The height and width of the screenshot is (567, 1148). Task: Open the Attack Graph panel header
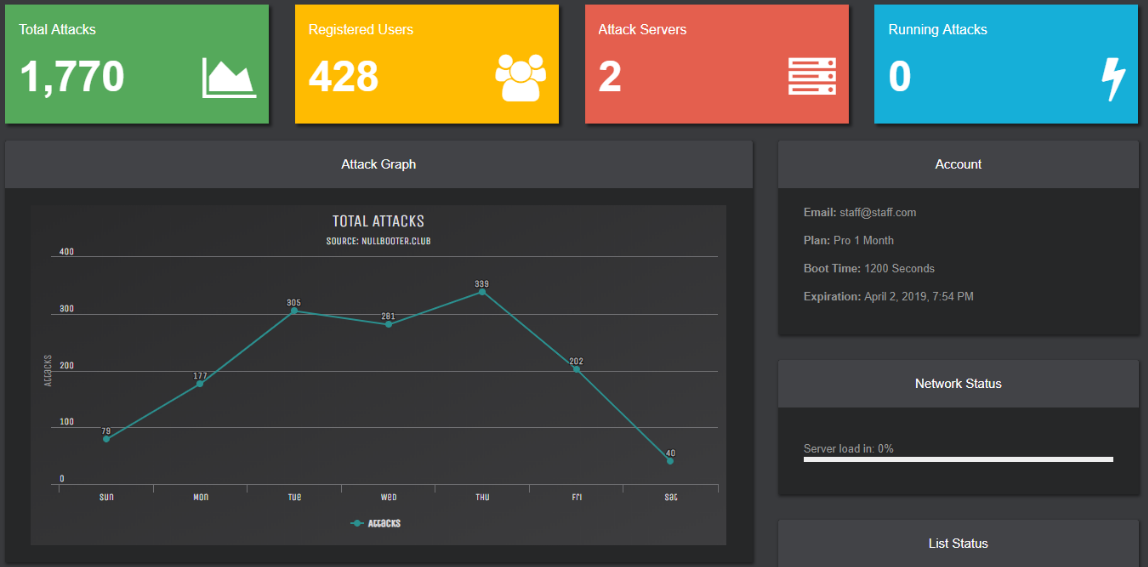point(378,164)
